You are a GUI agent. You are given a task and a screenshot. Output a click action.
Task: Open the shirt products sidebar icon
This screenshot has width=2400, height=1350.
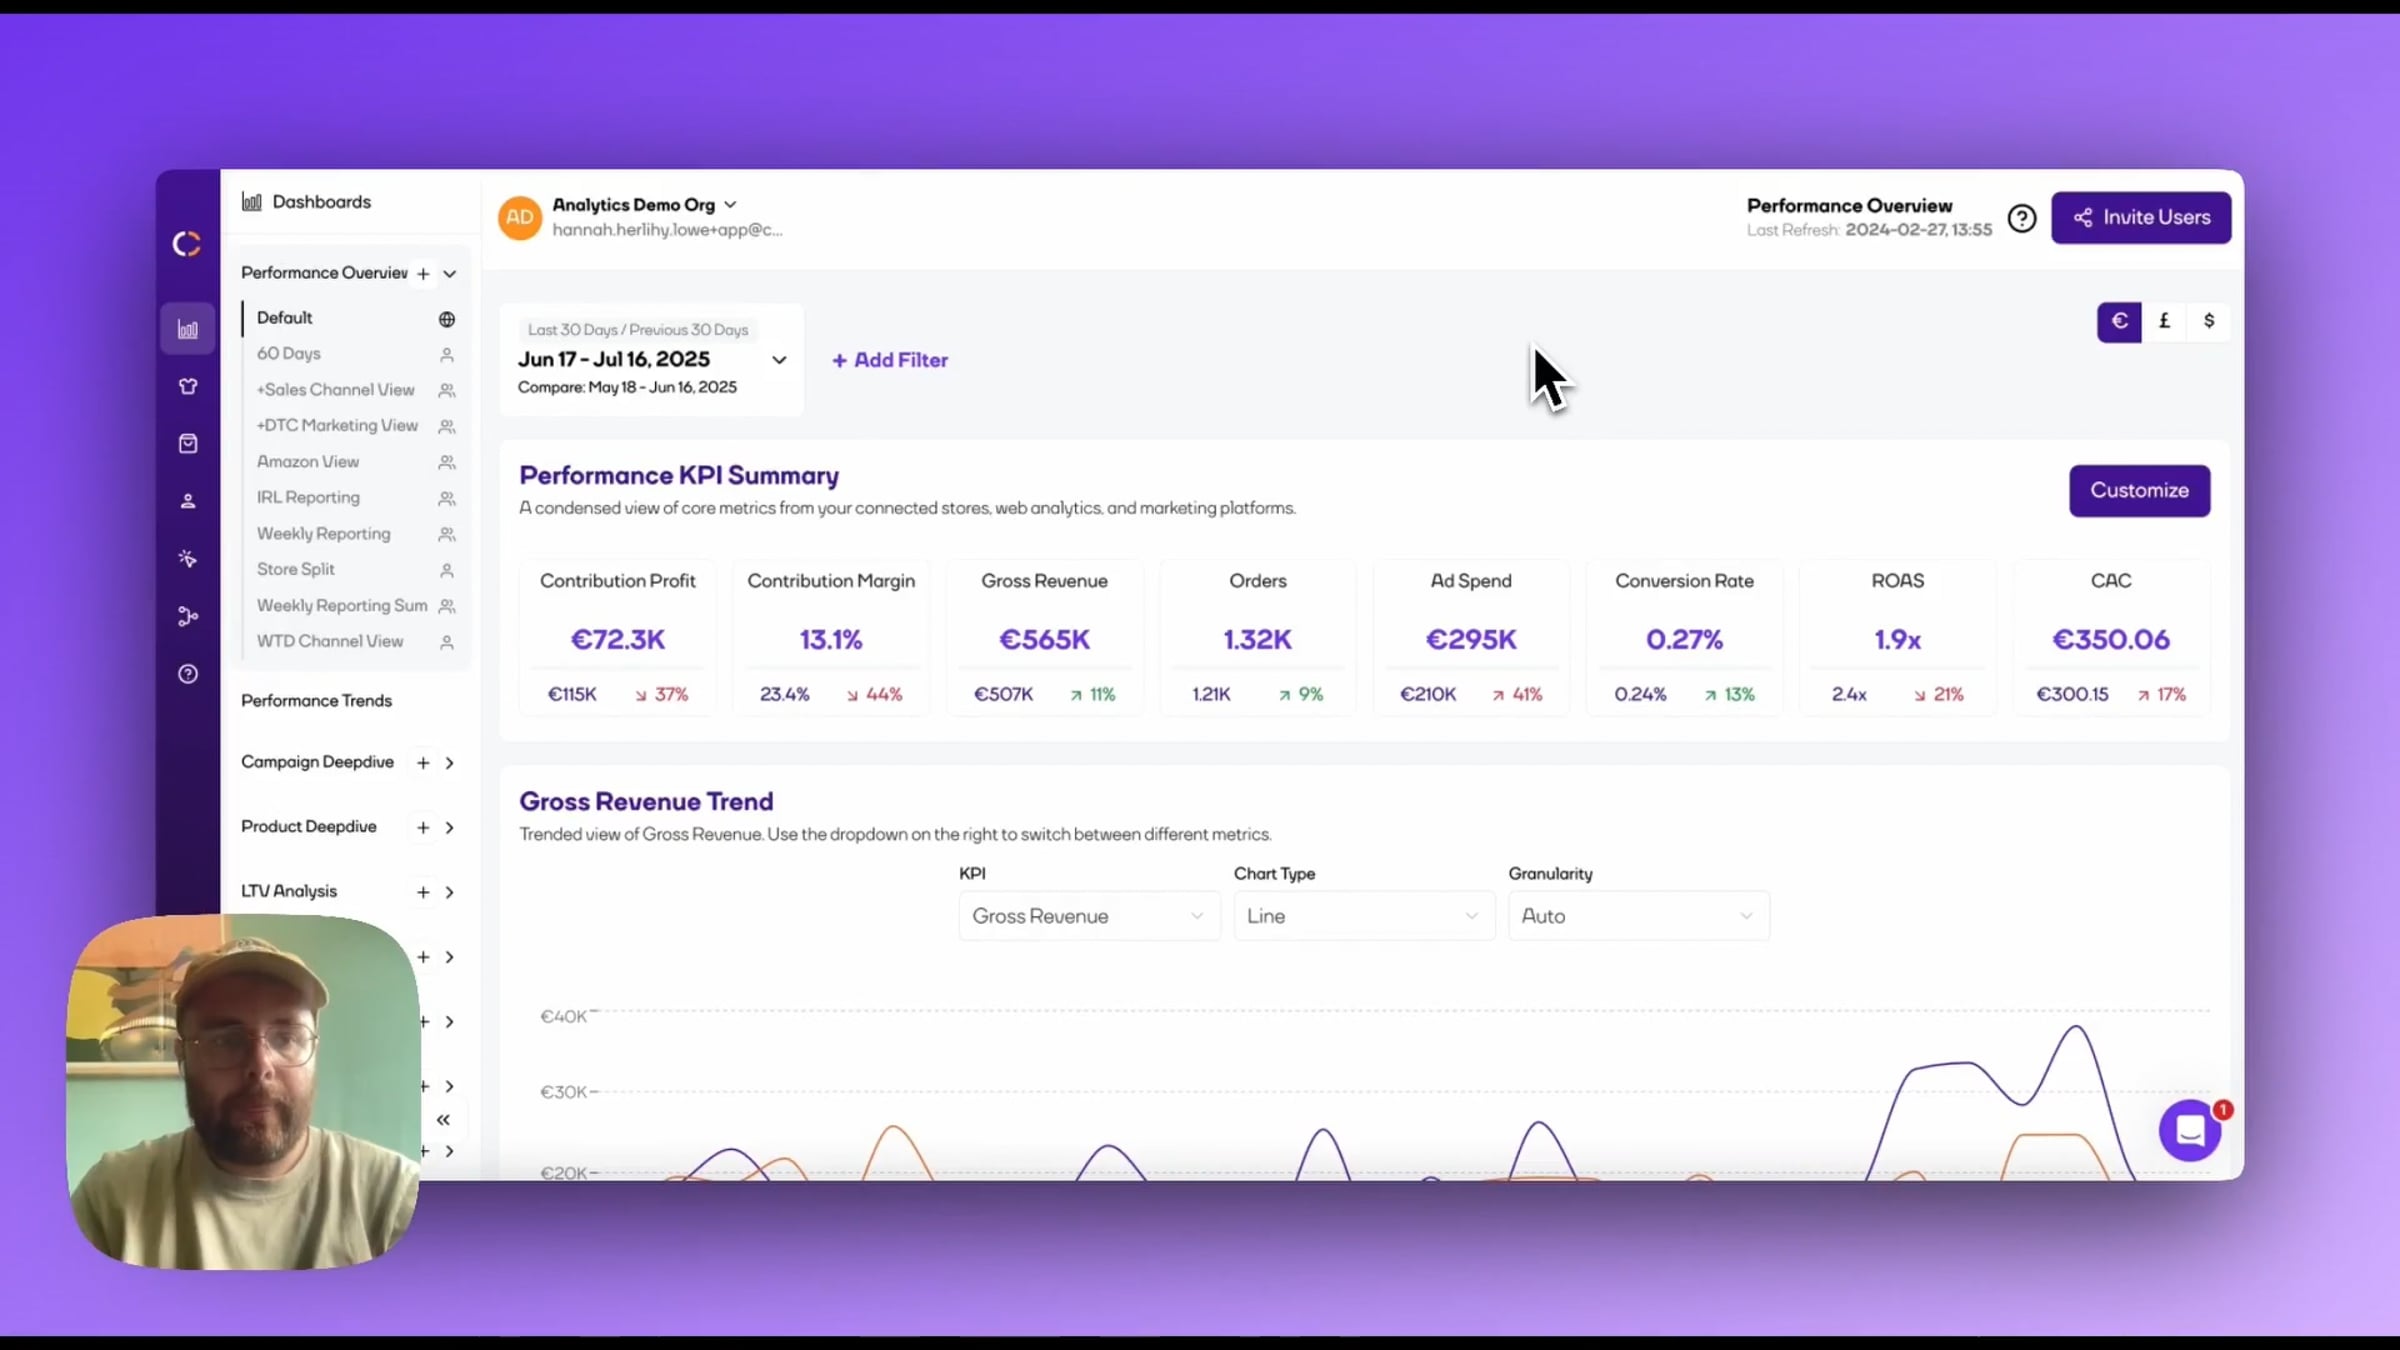(188, 386)
